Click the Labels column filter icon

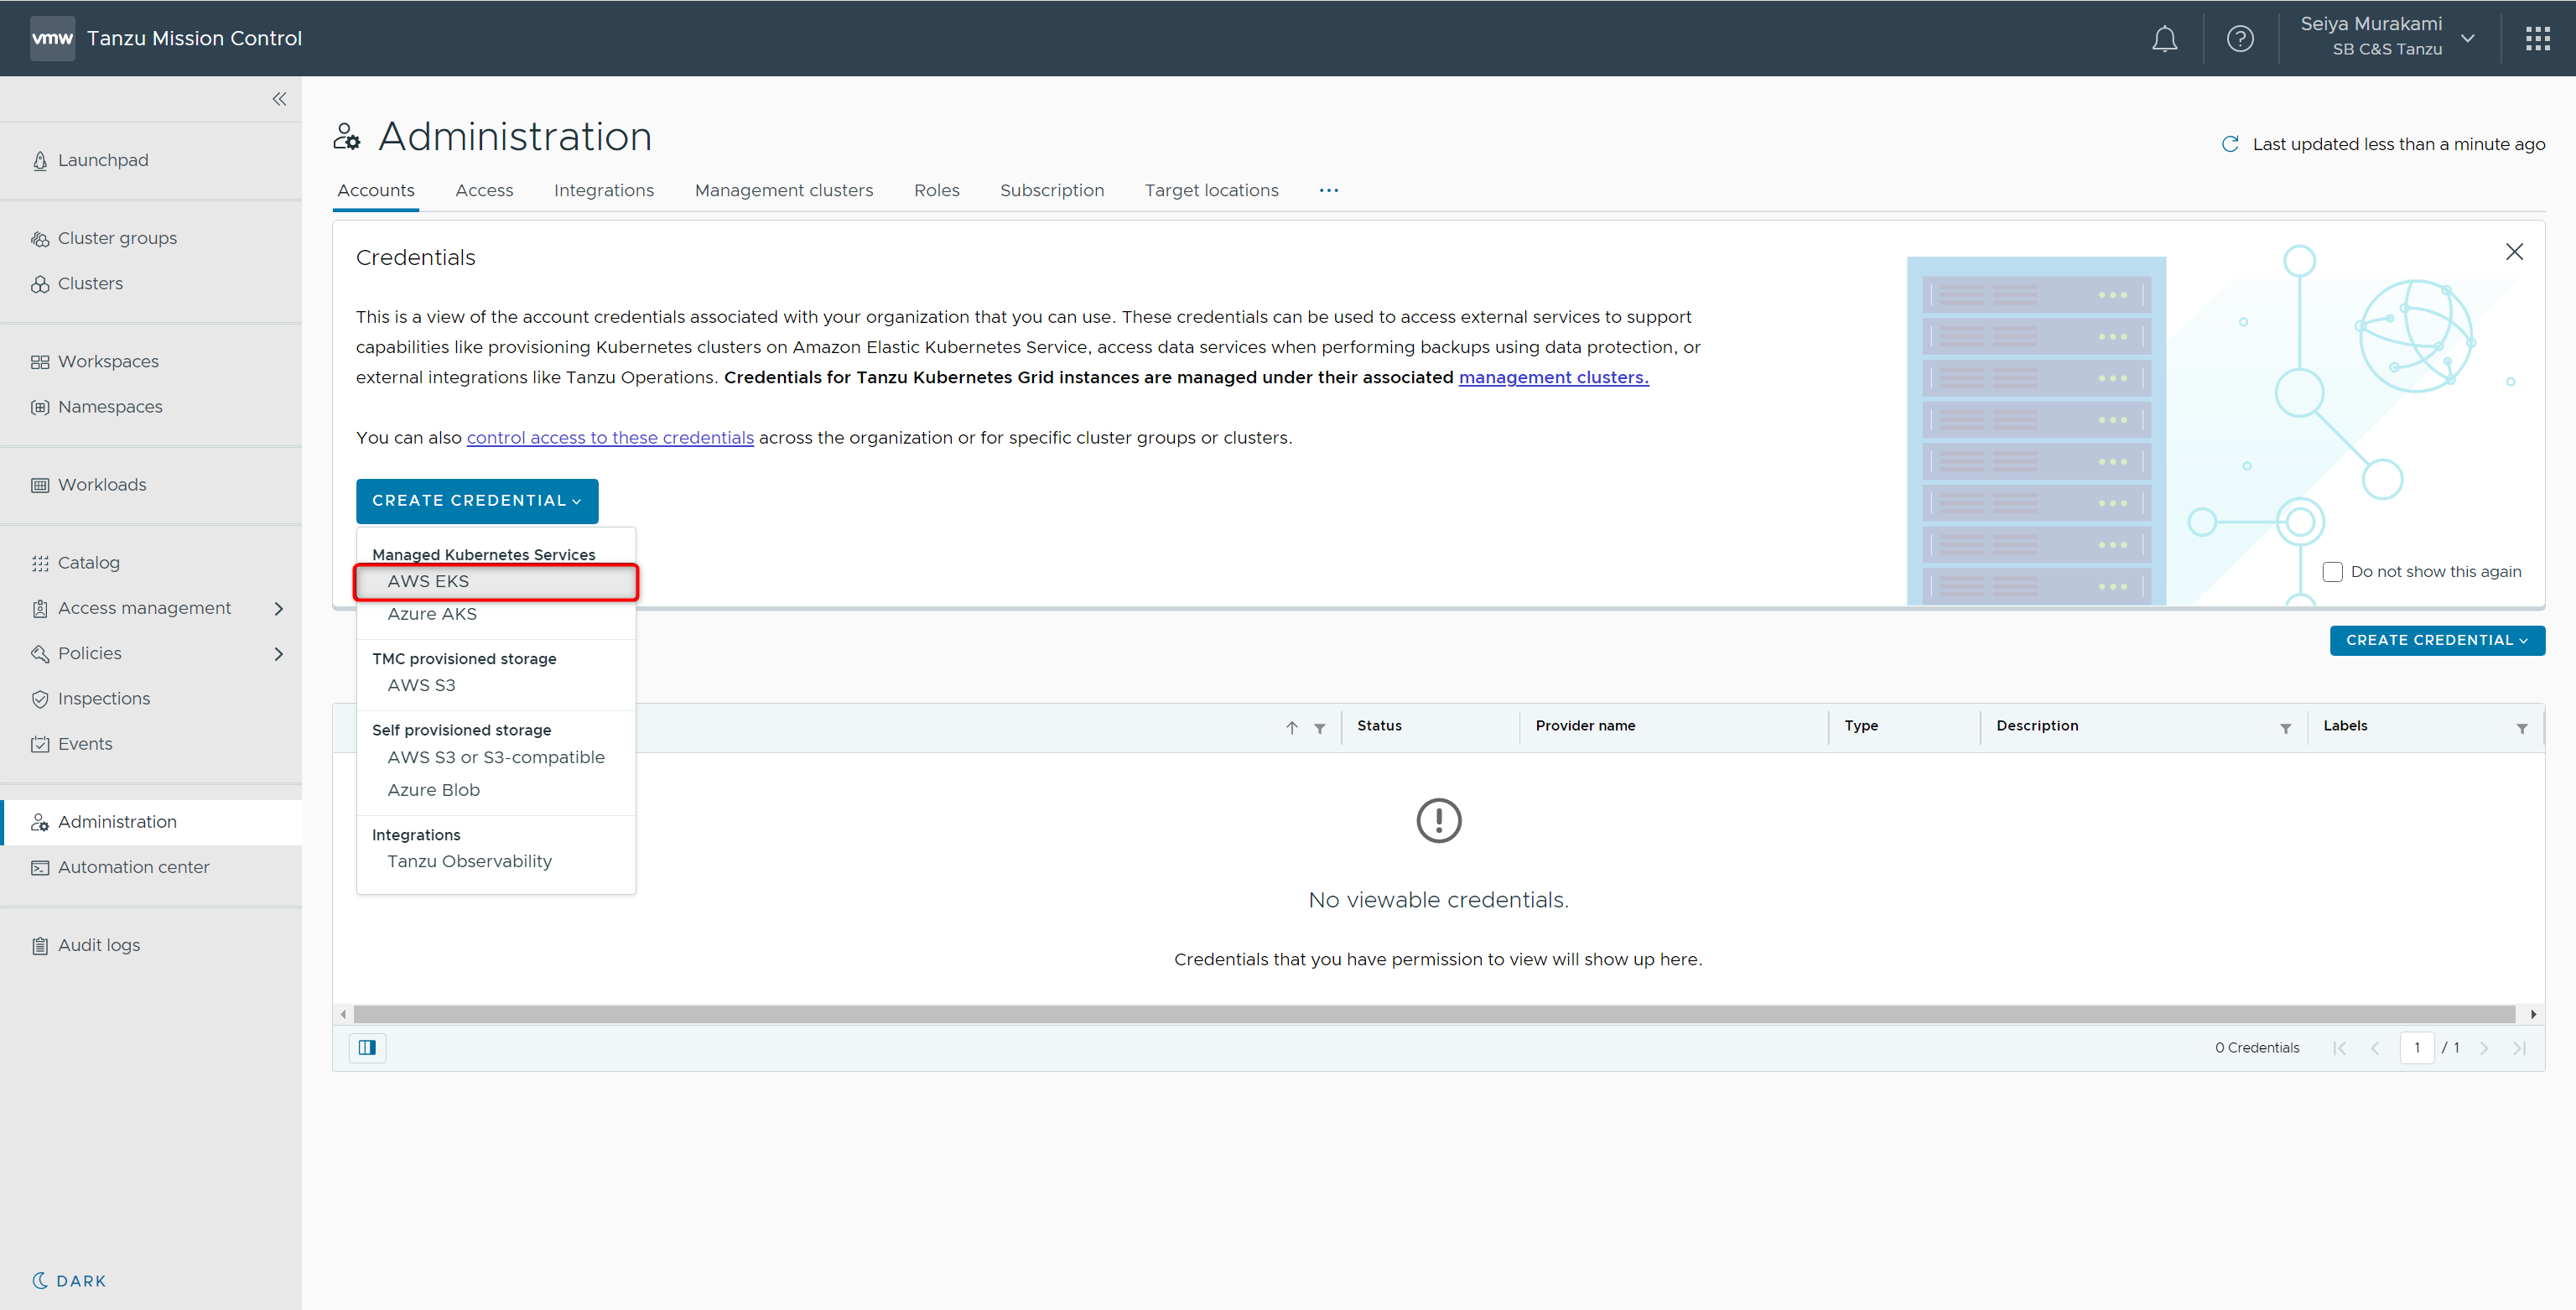(x=2521, y=728)
